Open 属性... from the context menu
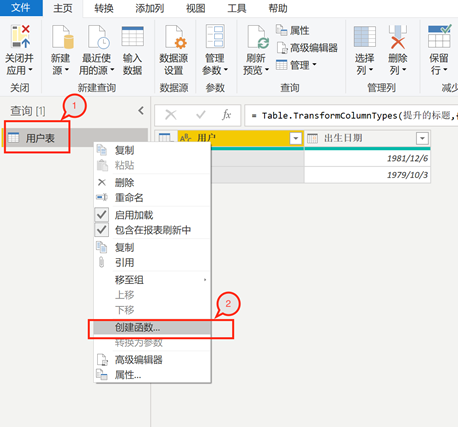 (x=152, y=375)
